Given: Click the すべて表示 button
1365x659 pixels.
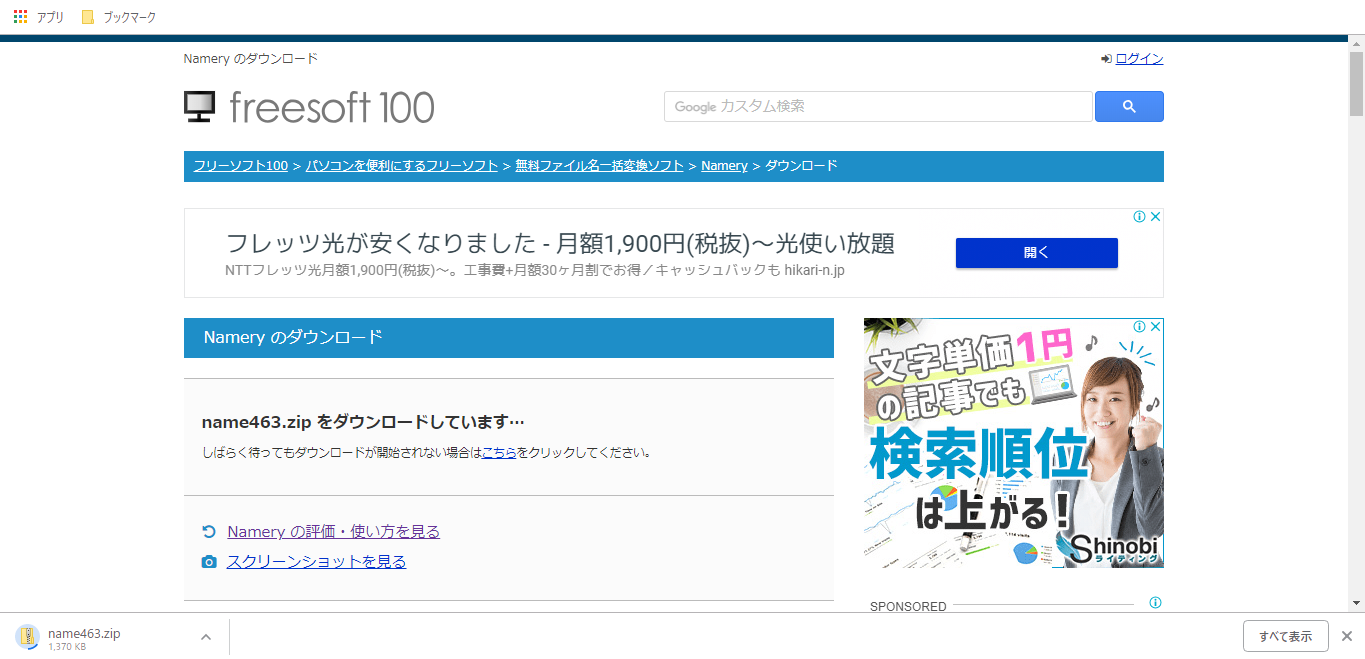Looking at the screenshot, I should pyautogui.click(x=1285, y=636).
